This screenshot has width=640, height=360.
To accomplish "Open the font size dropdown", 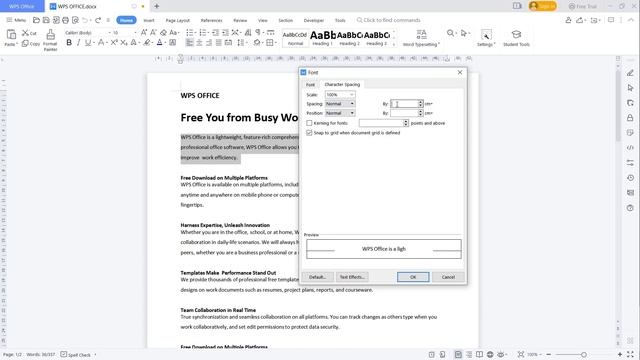I will click(x=136, y=33).
